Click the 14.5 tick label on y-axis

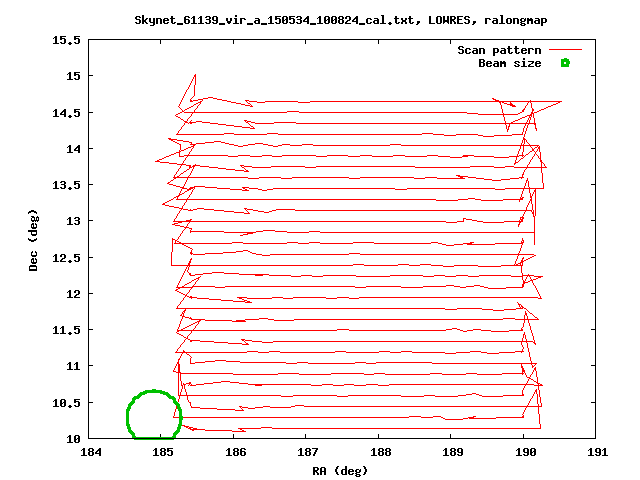pos(66,112)
